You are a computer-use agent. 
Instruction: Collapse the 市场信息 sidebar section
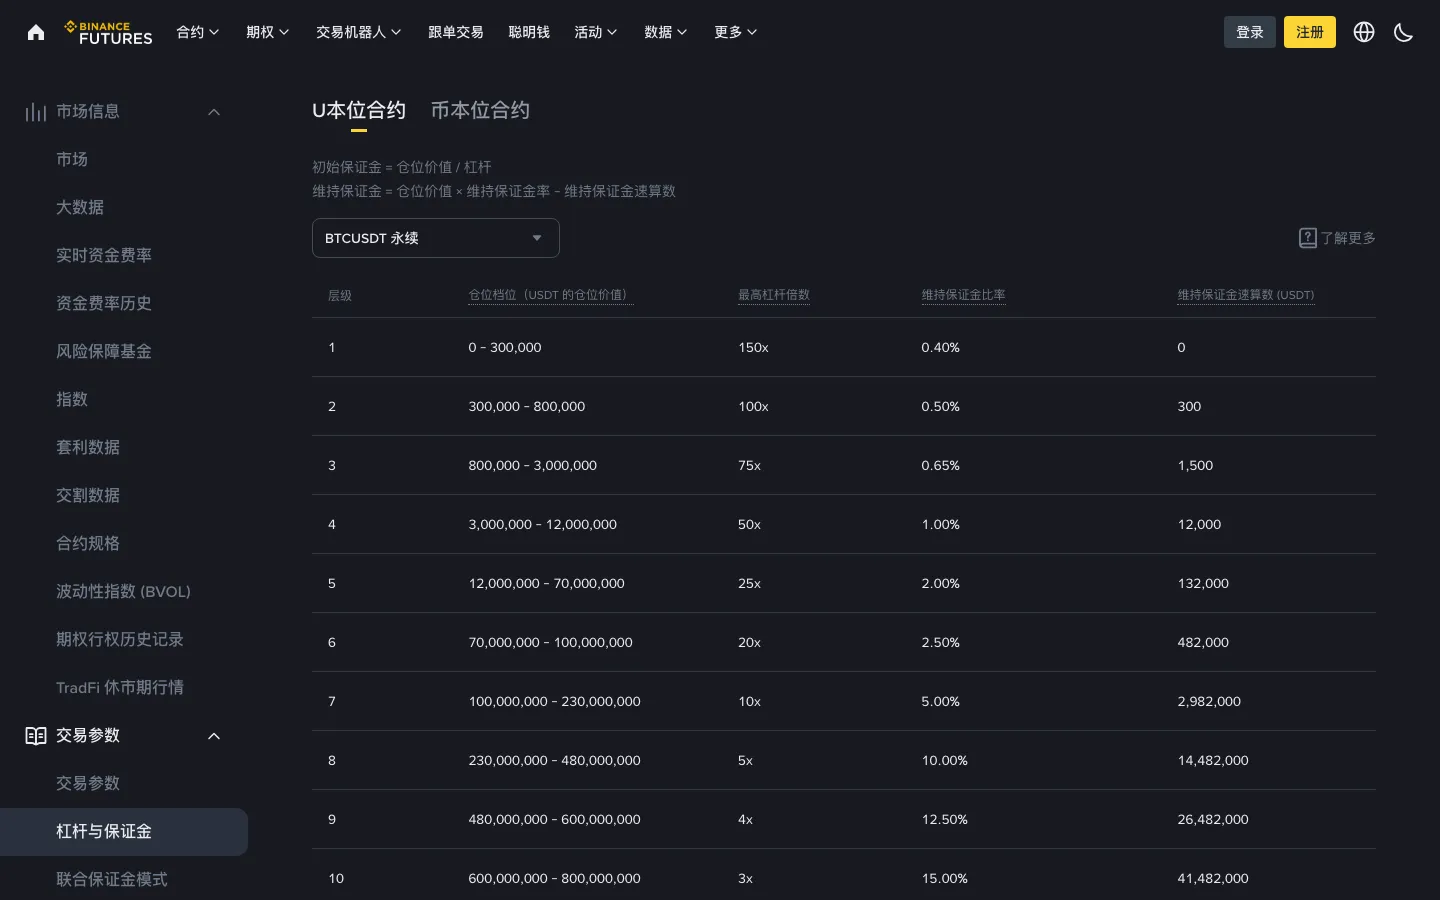214,112
